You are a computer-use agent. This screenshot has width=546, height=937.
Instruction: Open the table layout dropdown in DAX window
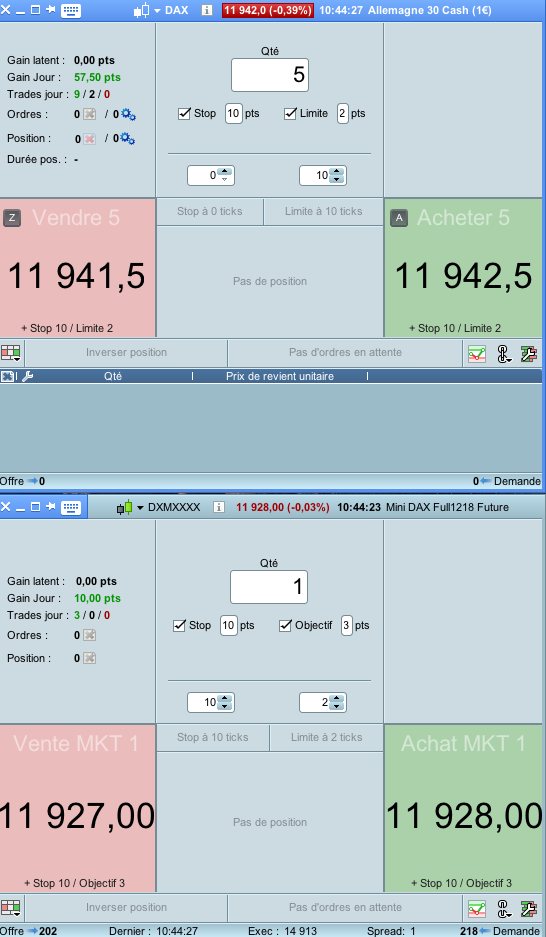click(11, 353)
